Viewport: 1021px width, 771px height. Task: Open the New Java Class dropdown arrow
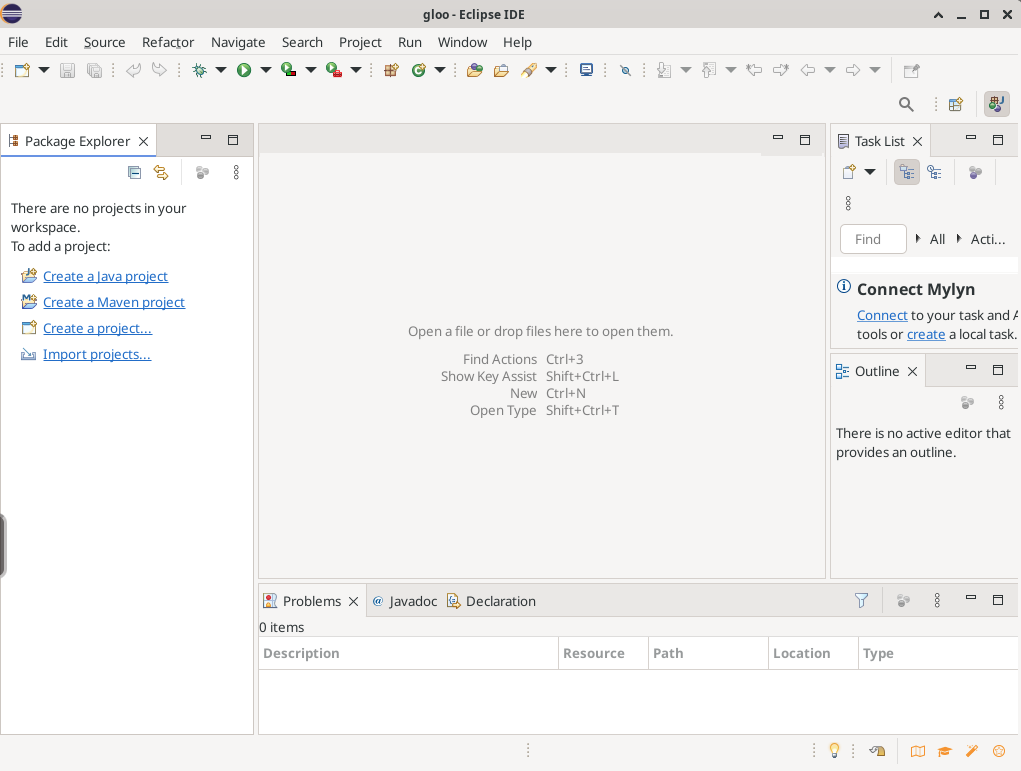440,70
